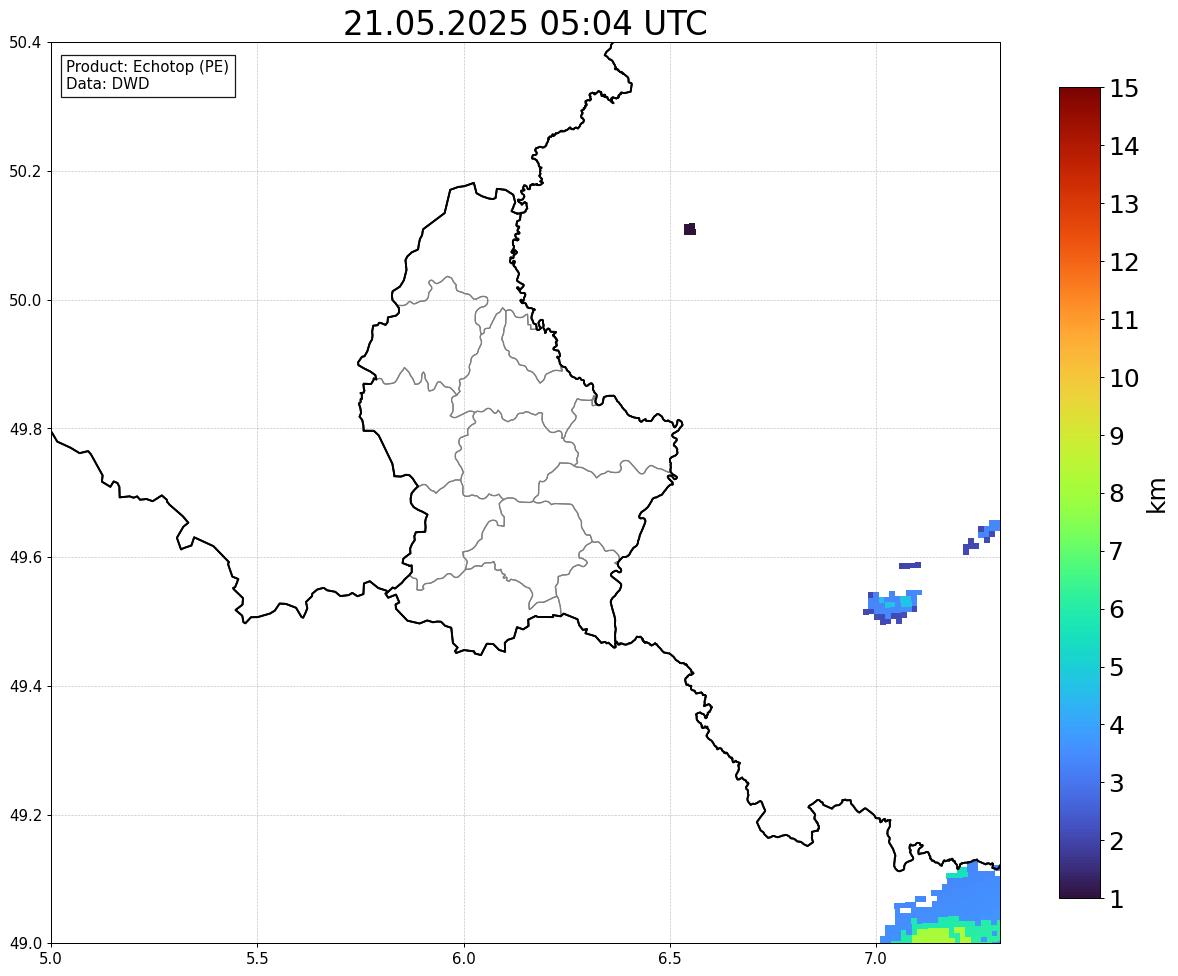Click the colorbar tick value 6

tap(1117, 609)
